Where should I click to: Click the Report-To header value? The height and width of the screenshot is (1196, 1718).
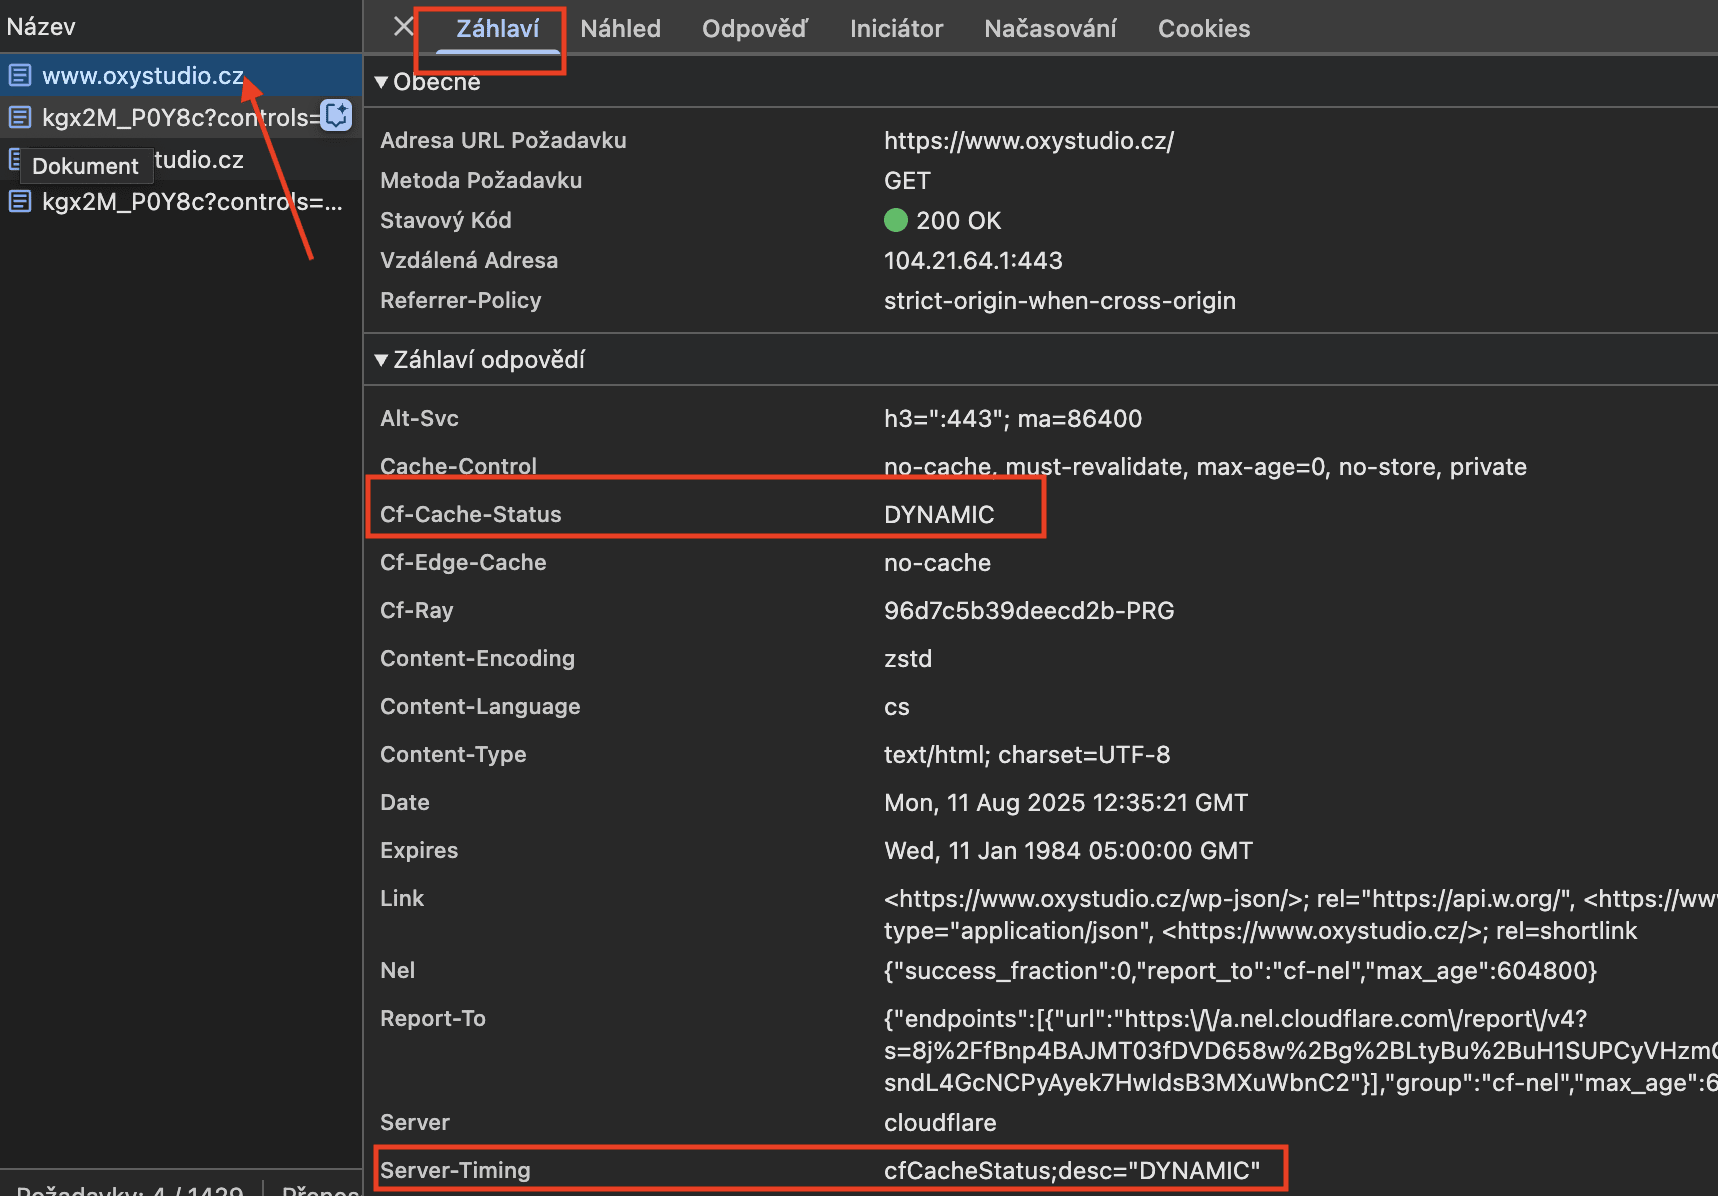click(x=1300, y=1051)
